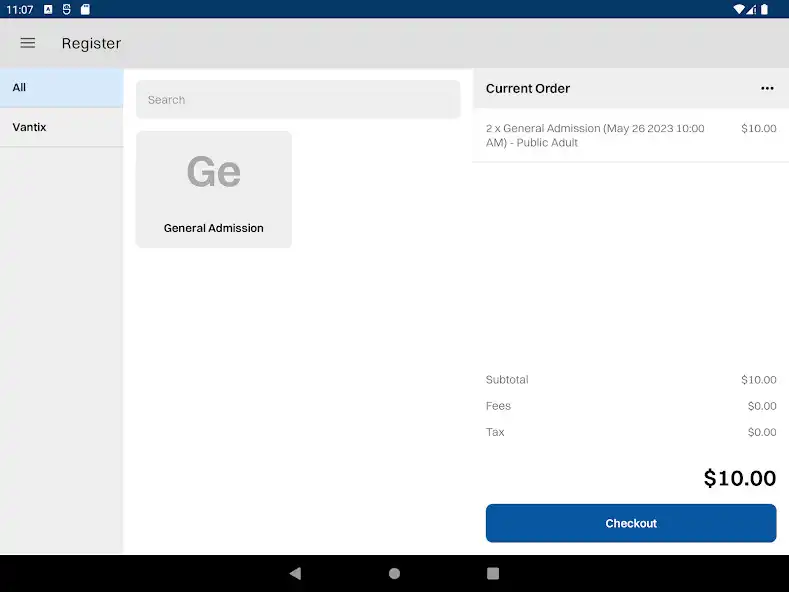Select the All category tab

pyautogui.click(x=61, y=88)
